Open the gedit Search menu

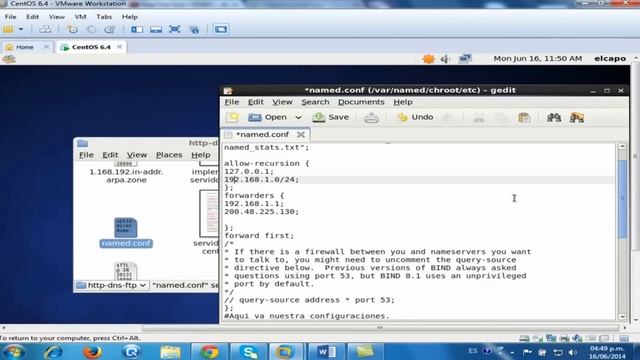(x=315, y=102)
